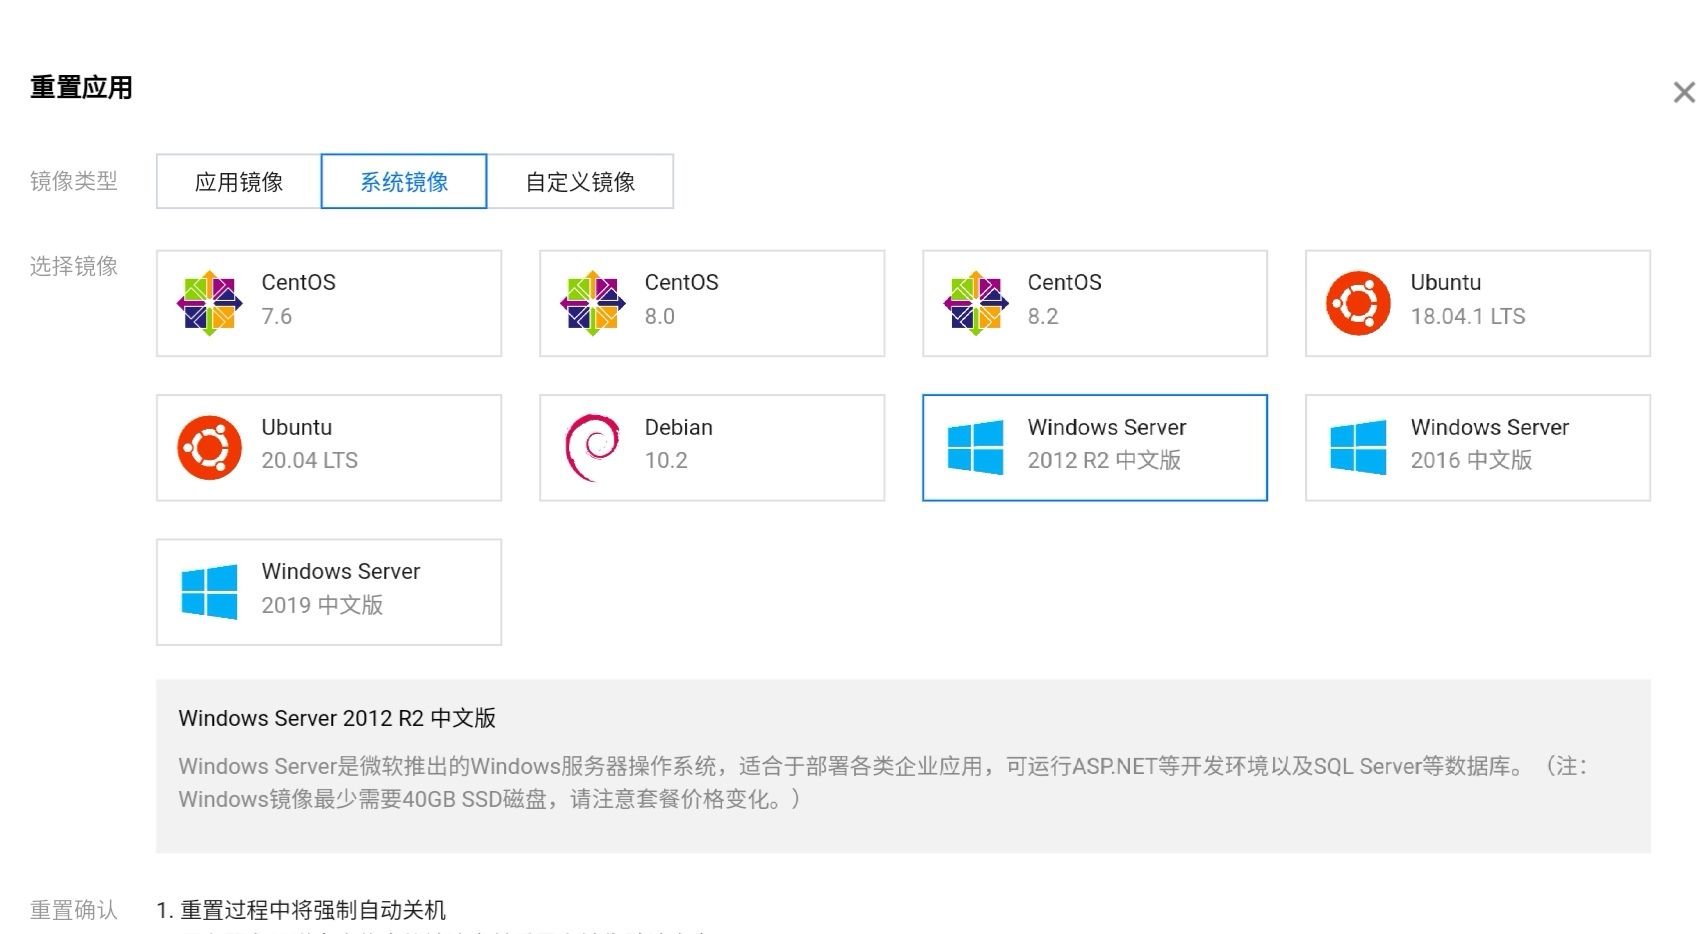Image resolution: width=1697 pixels, height=934 pixels.
Task: Select the Debian 10.2 swirl icon
Action: [592, 445]
